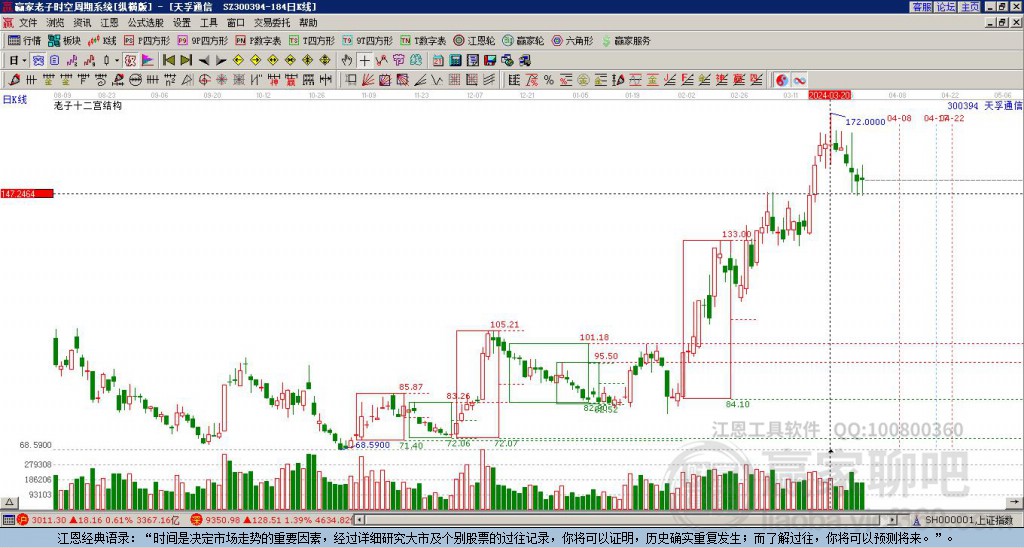Open the 交易委托 menu
The width and height of the screenshot is (1024, 548).
point(272,23)
